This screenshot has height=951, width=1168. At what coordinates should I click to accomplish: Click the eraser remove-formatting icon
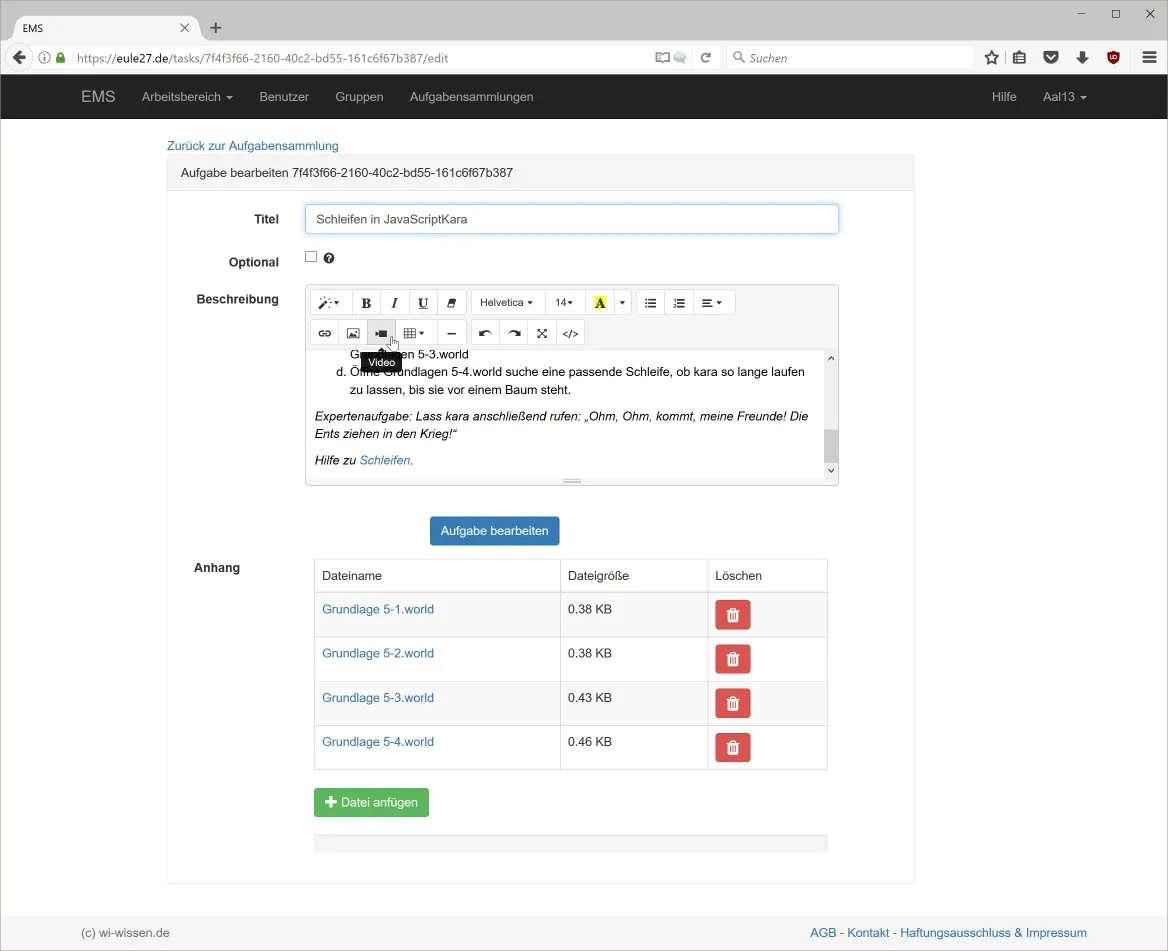tap(451, 303)
